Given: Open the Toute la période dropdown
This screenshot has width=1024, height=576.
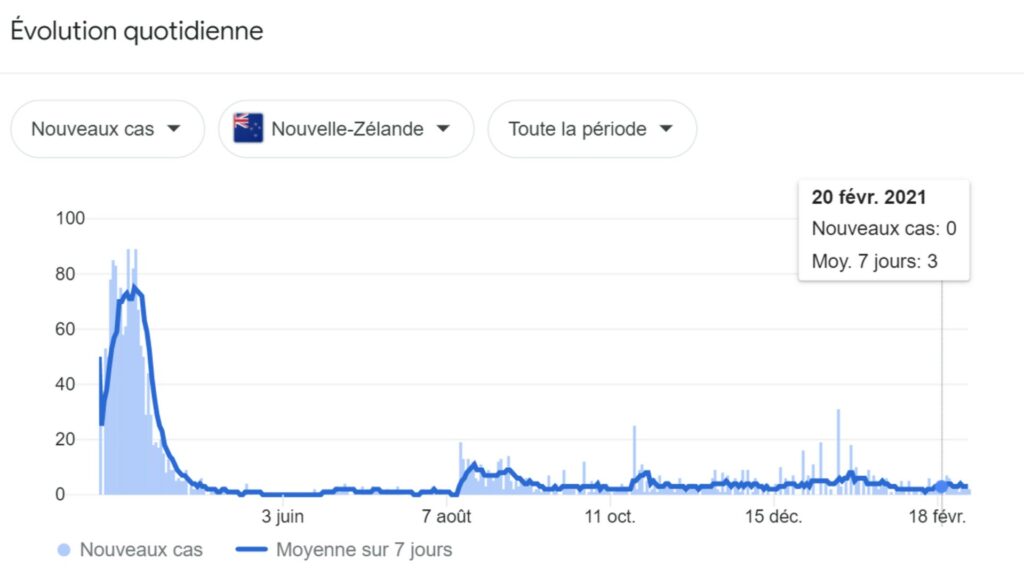Looking at the screenshot, I should pos(592,129).
